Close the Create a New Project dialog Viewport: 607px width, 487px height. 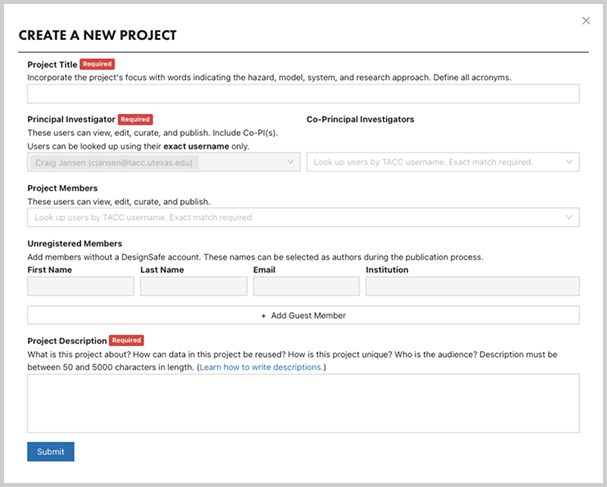pyautogui.click(x=586, y=20)
